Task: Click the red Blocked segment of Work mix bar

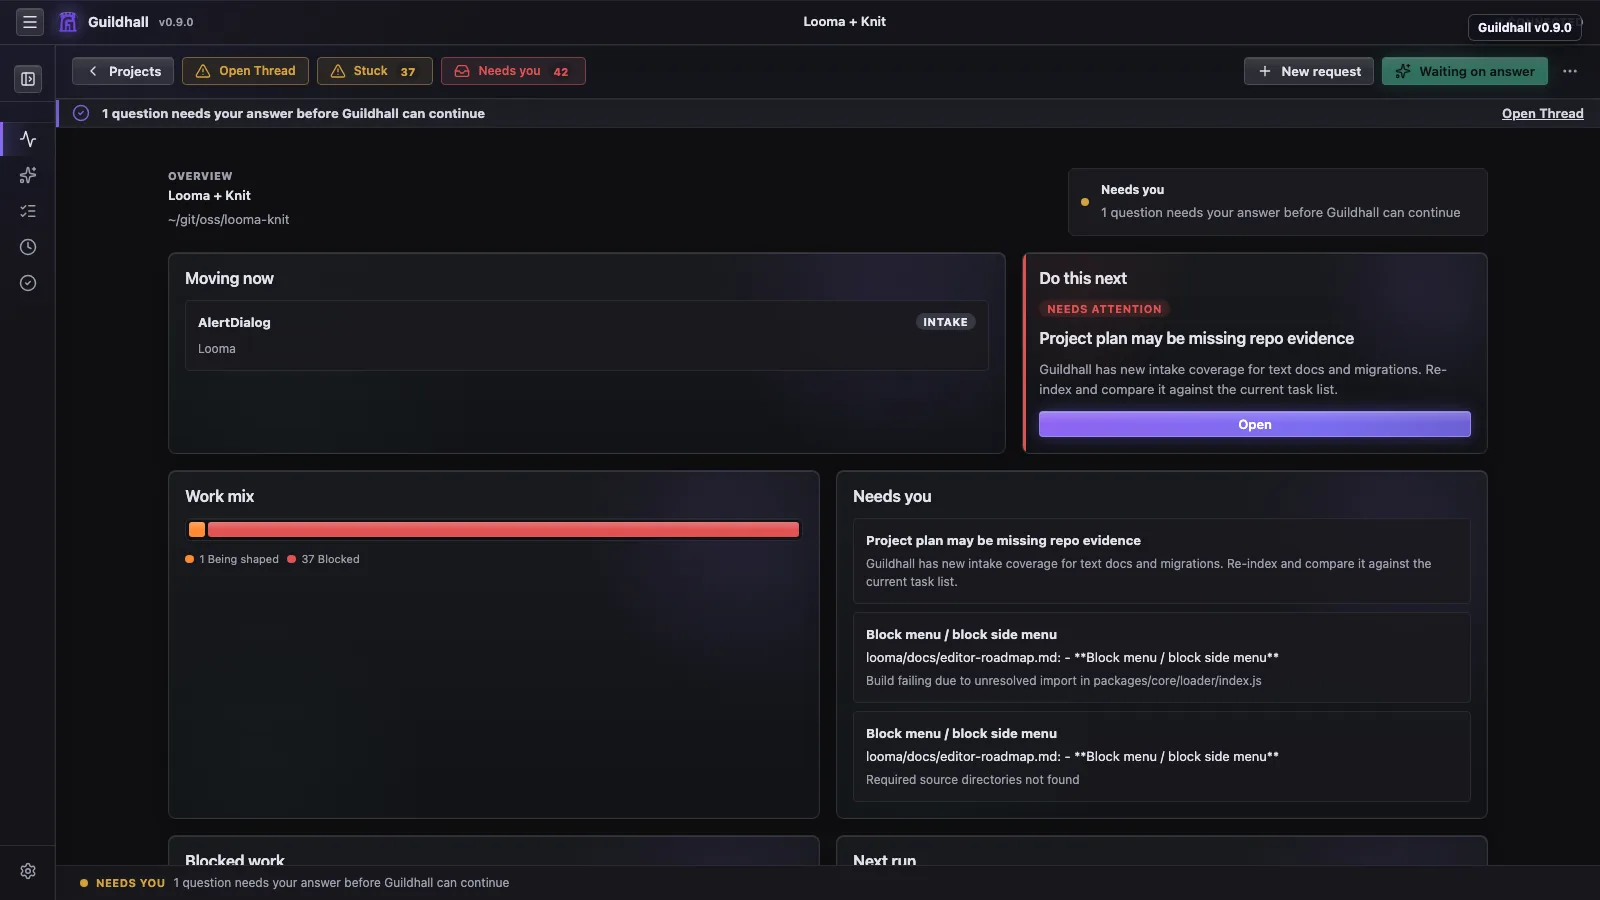Action: [x=504, y=530]
